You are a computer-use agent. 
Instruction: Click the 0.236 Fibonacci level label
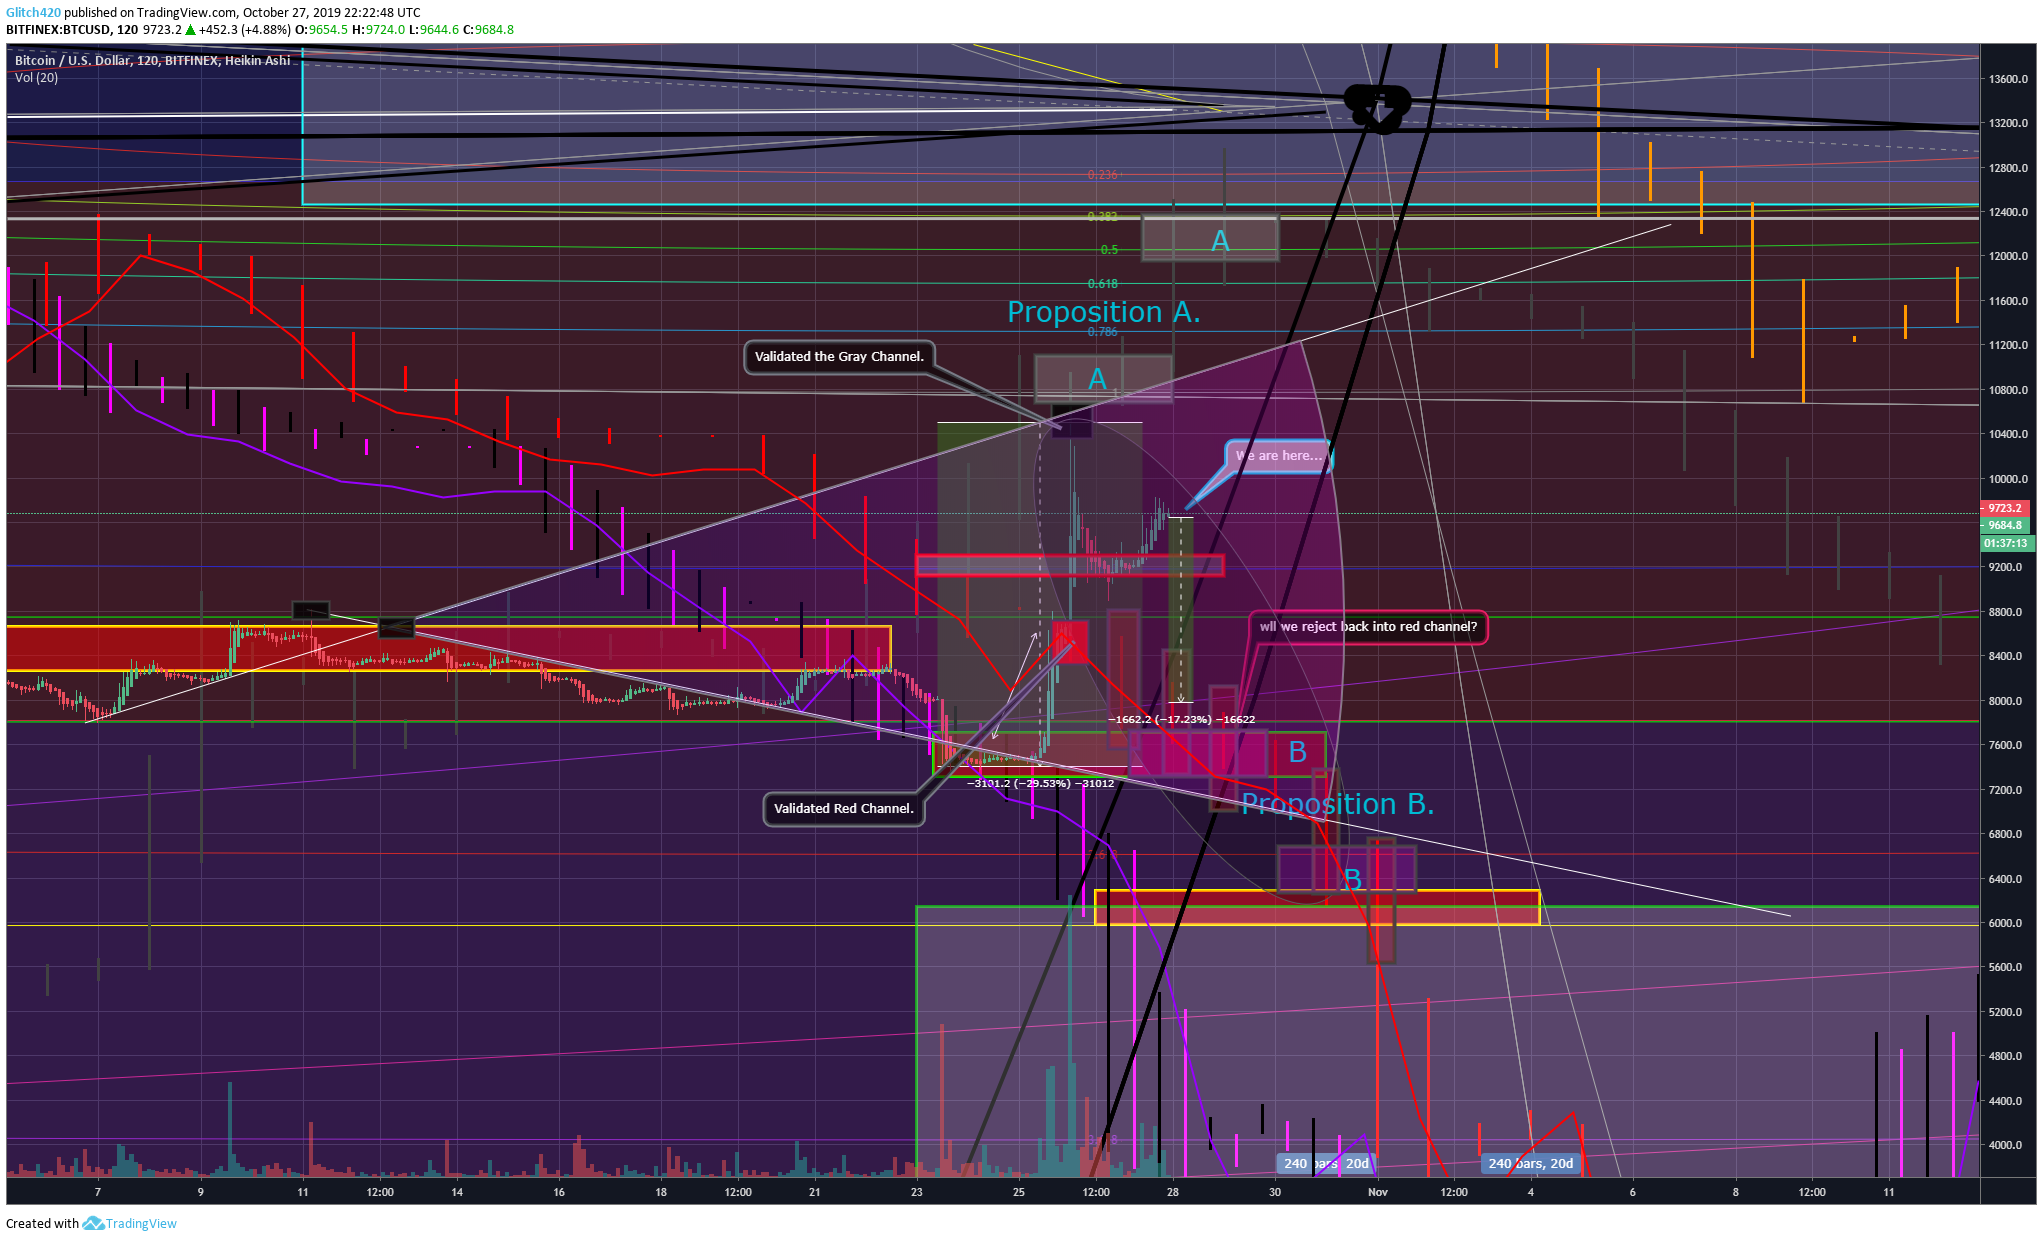(1102, 175)
